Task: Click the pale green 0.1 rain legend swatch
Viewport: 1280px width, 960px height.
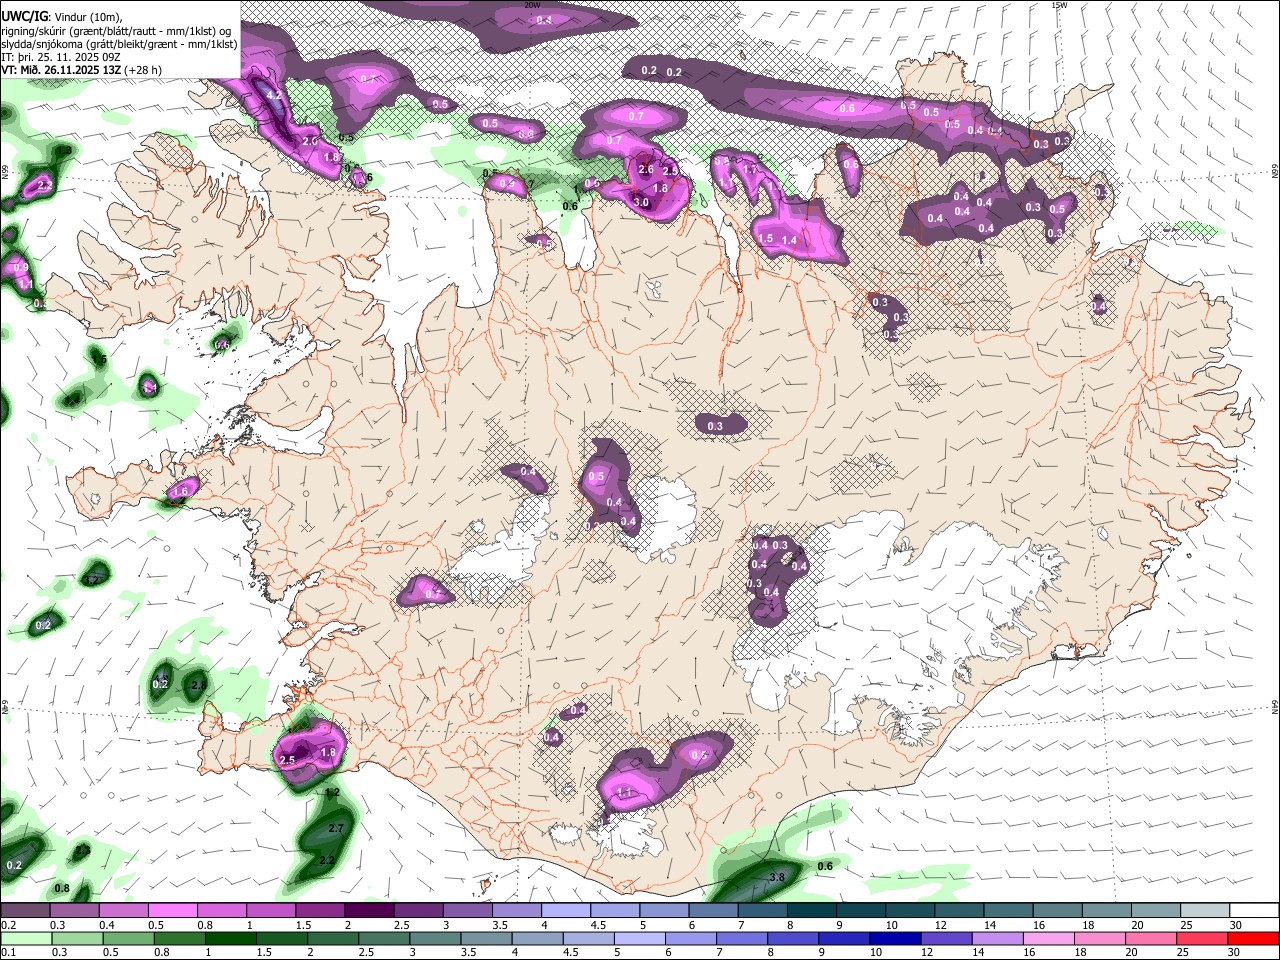Action: coord(25,938)
